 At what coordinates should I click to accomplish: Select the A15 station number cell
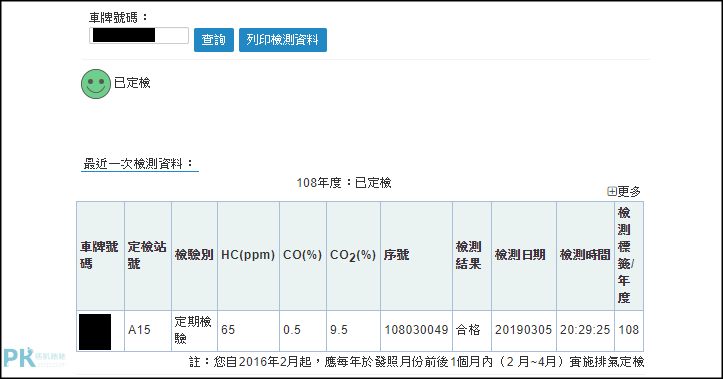click(x=148, y=331)
